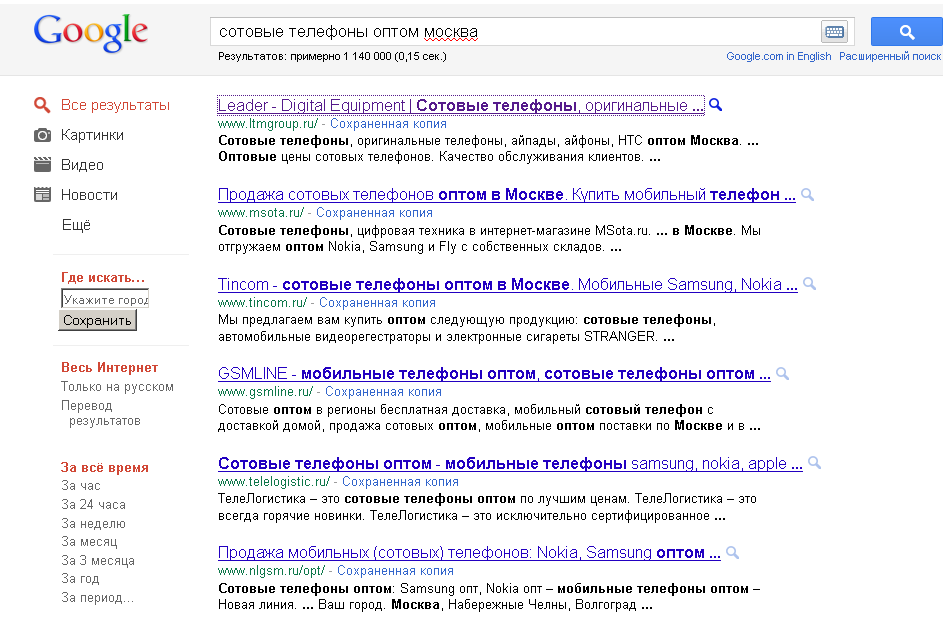
Task: Switch to Видео search
Action: pos(82,165)
